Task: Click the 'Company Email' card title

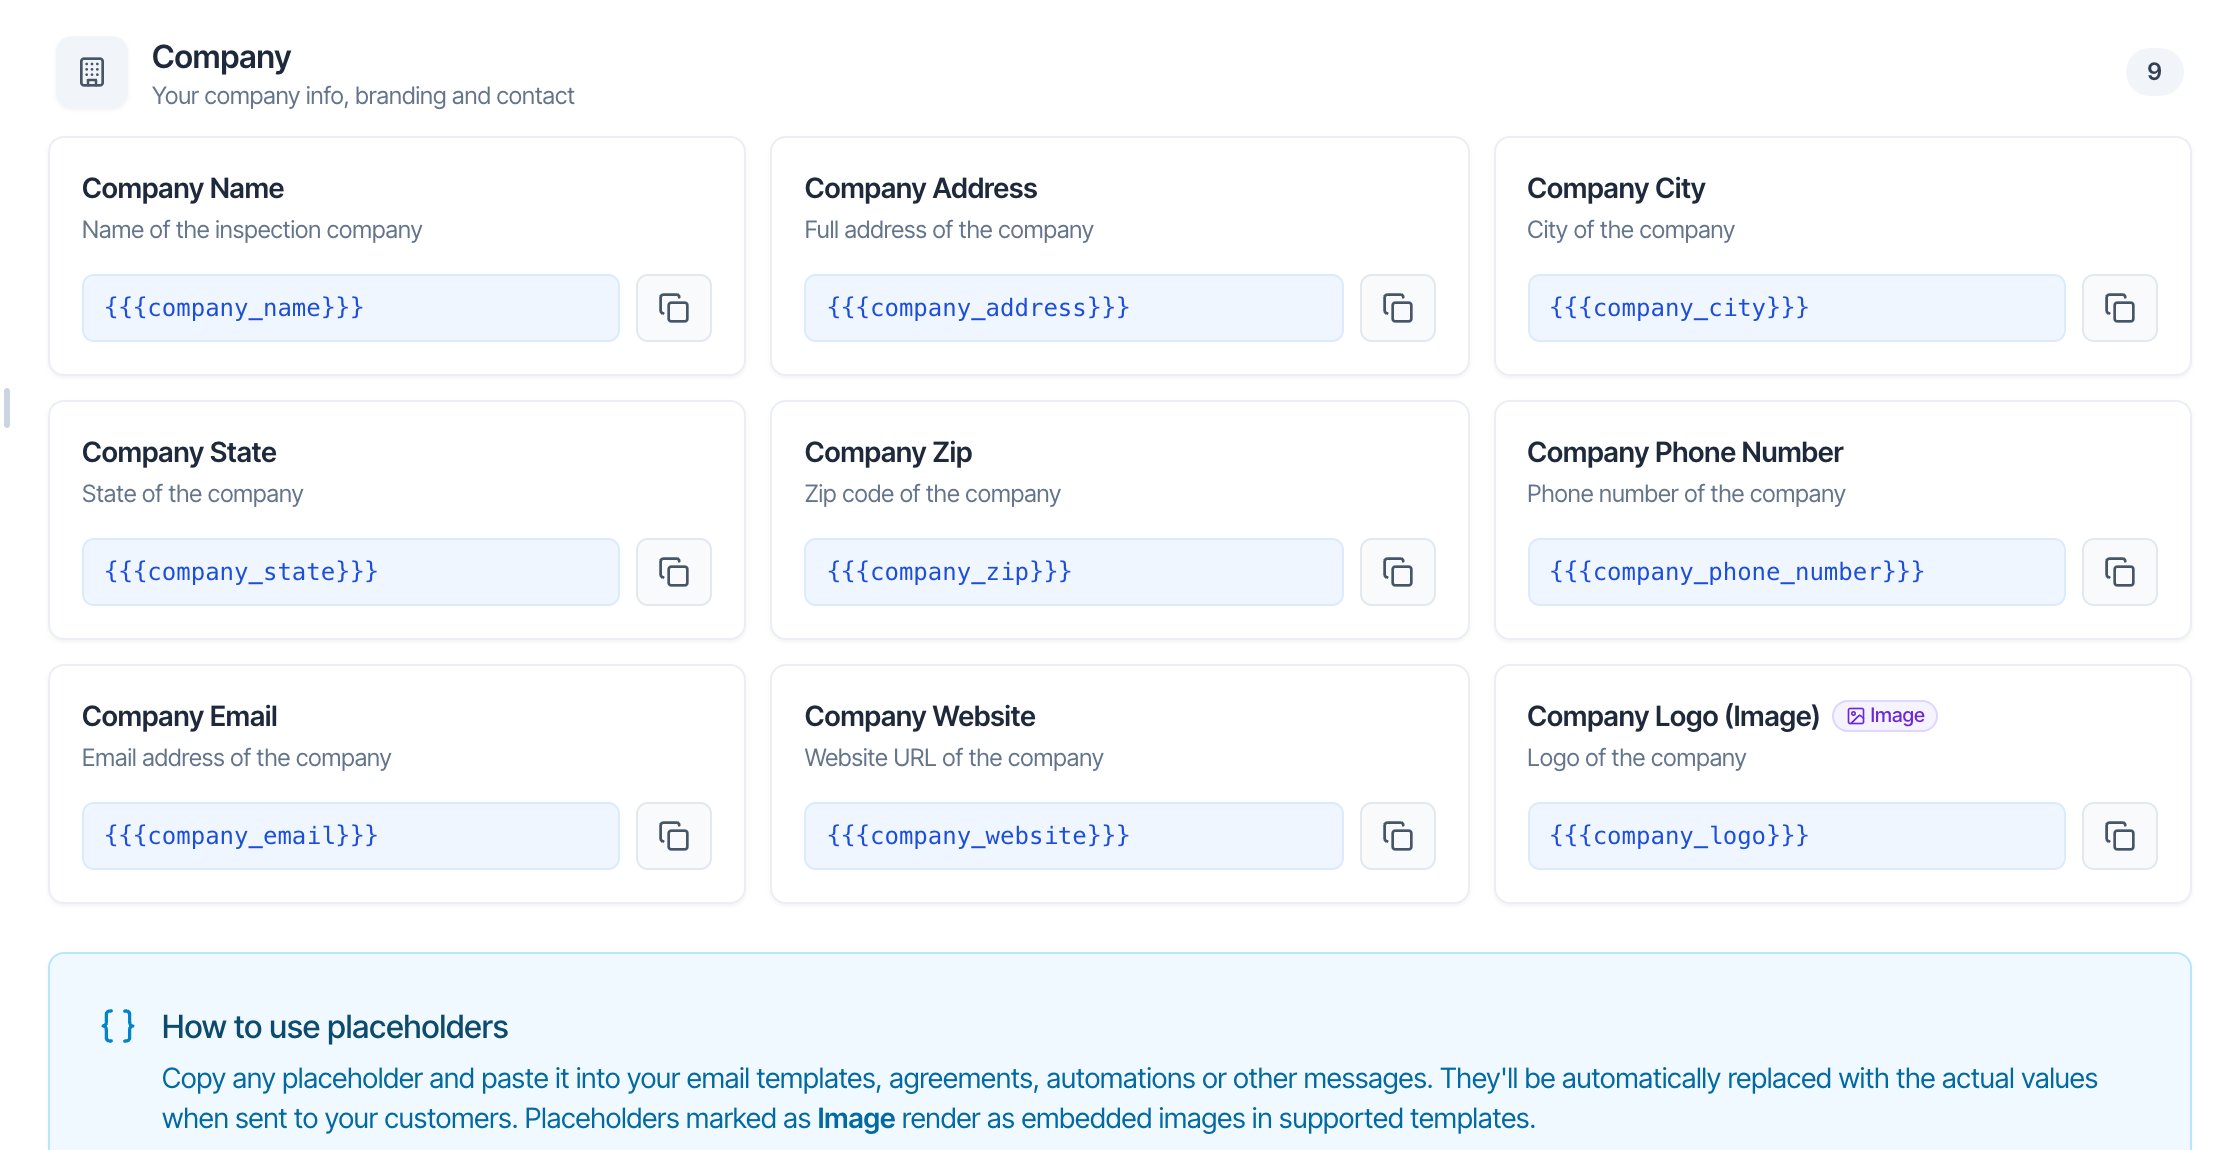Action: (x=179, y=716)
